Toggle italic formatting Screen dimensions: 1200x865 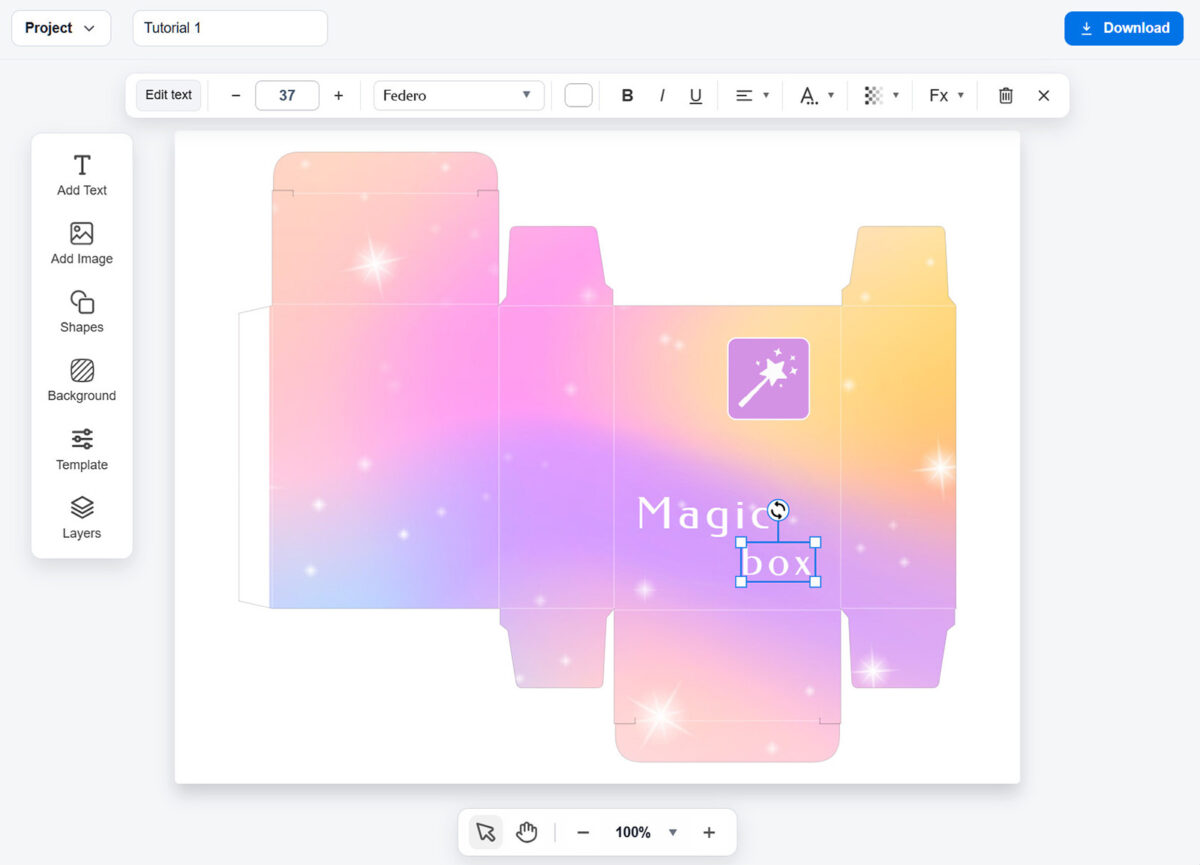[662, 96]
